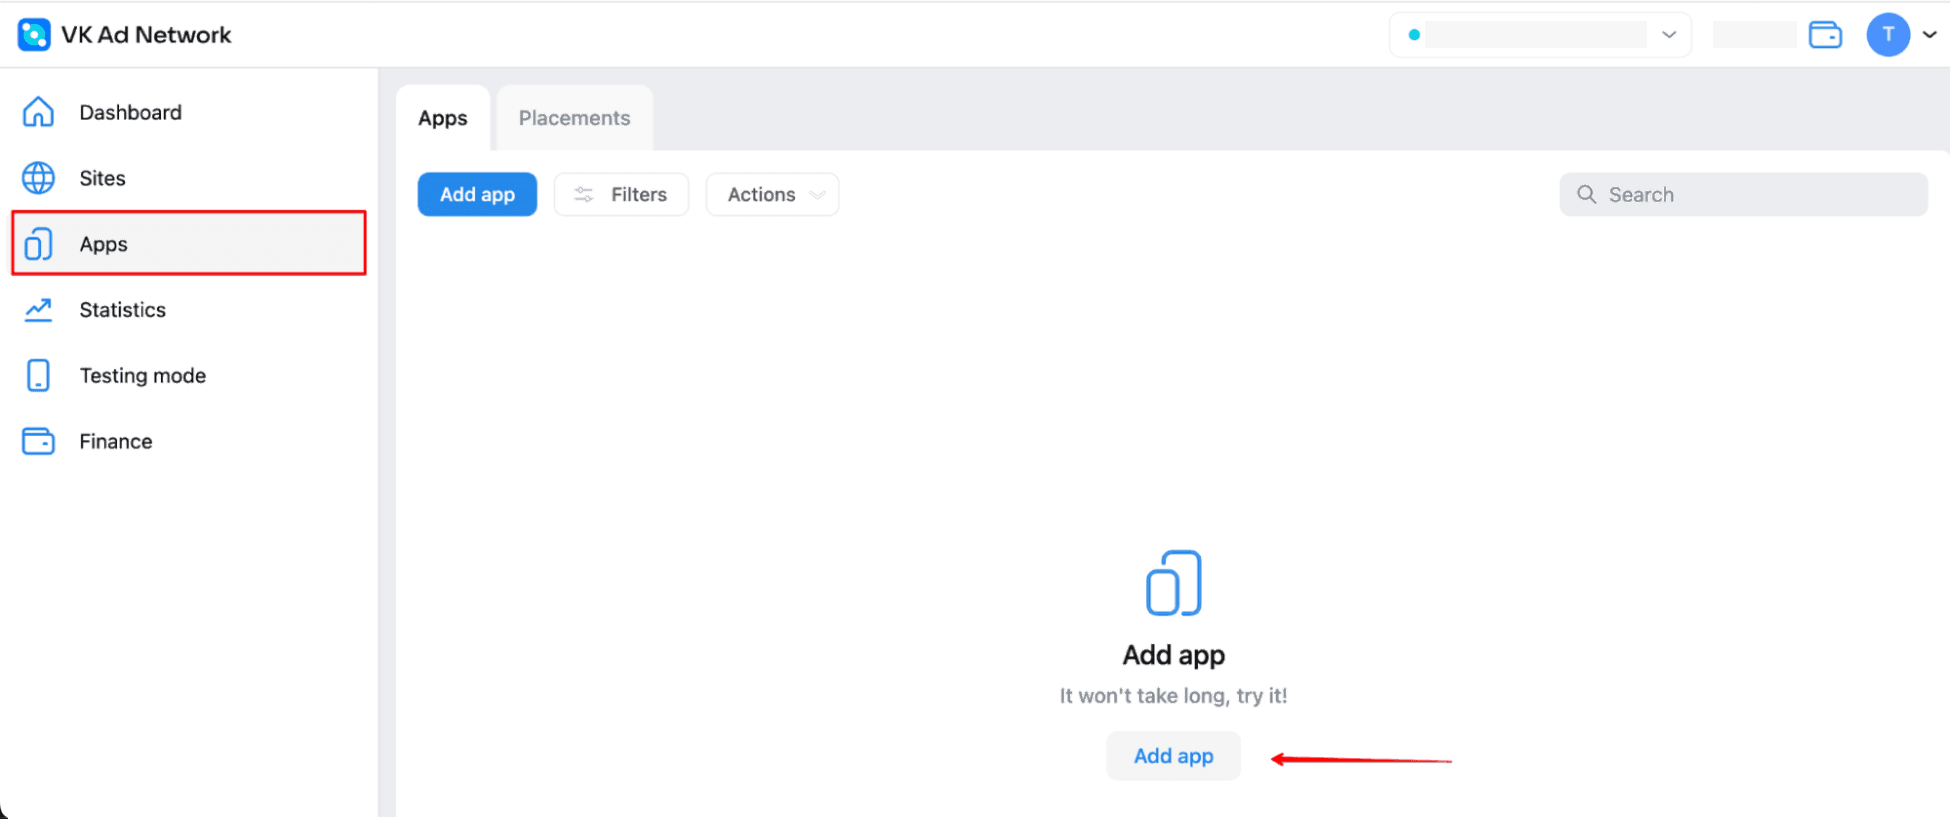Click the Statistics chart icon
The width and height of the screenshot is (1950, 819).
[x=38, y=310]
